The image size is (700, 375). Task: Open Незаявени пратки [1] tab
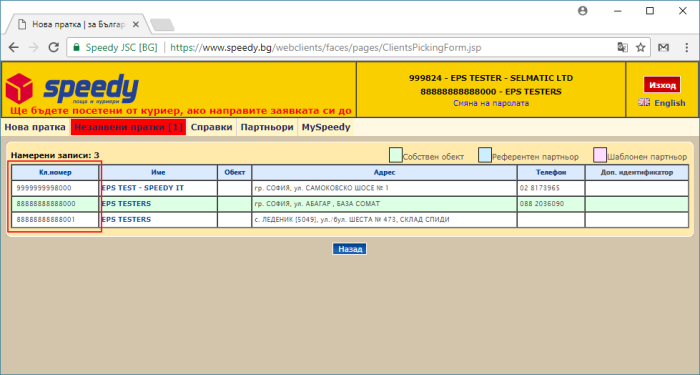coord(128,127)
